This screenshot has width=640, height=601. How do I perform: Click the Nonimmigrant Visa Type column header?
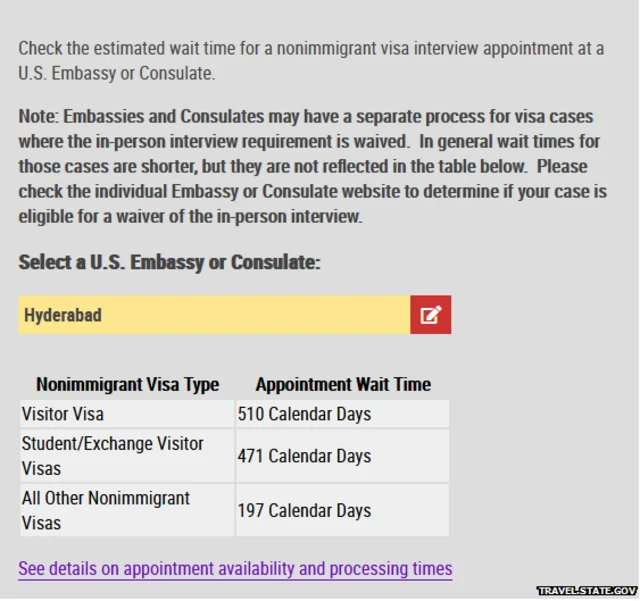(127, 385)
